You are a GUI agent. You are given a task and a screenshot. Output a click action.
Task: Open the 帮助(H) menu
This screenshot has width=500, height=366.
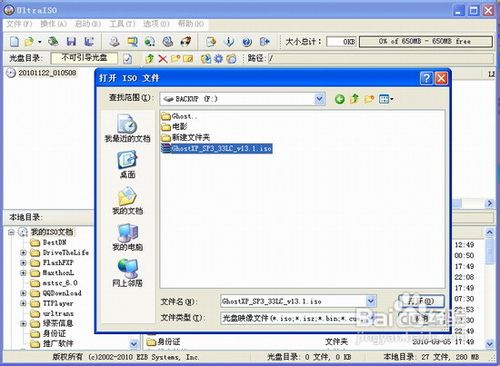point(191,24)
